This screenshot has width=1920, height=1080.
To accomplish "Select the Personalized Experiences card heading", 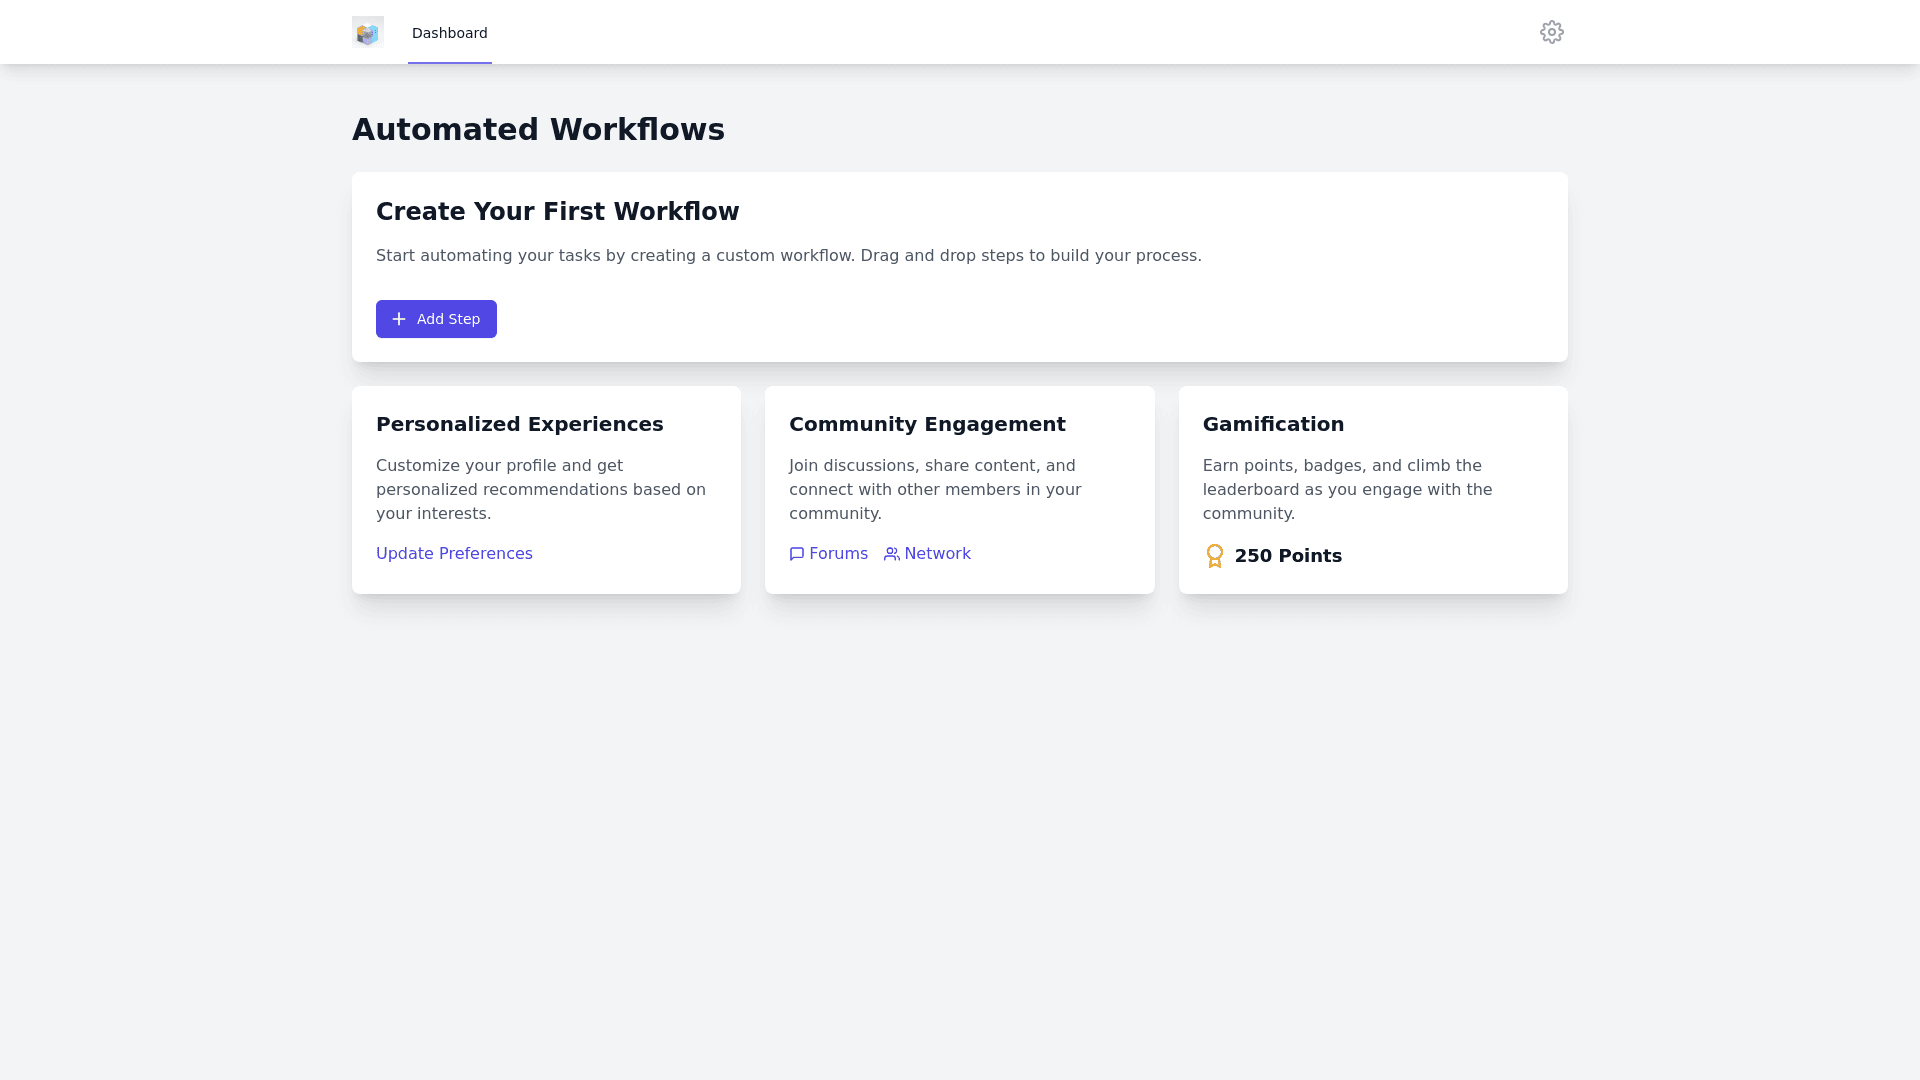I will coord(519,424).
